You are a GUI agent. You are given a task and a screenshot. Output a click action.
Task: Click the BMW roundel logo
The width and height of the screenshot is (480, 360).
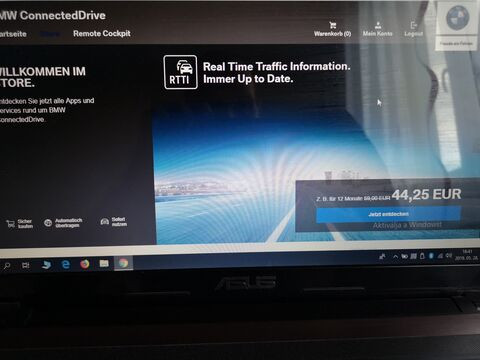coord(458,17)
